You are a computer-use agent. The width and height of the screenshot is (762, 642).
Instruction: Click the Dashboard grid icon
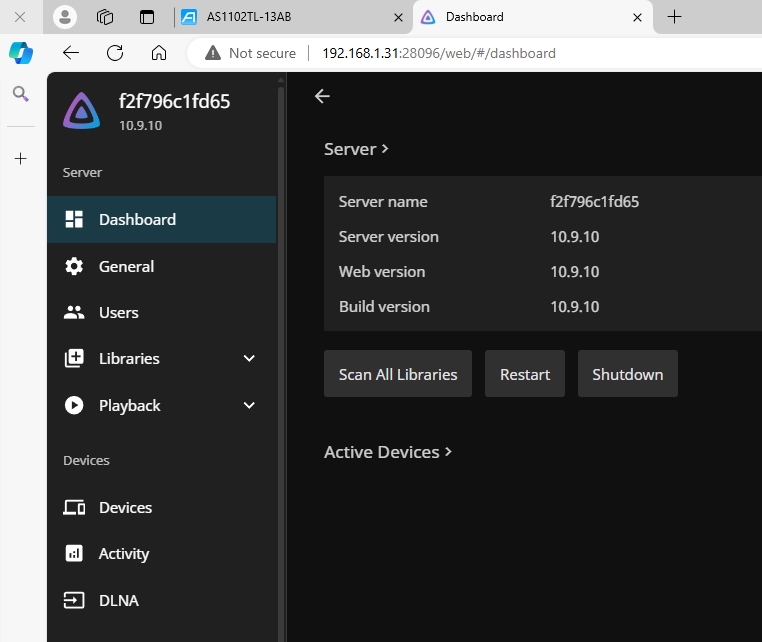(x=74, y=220)
